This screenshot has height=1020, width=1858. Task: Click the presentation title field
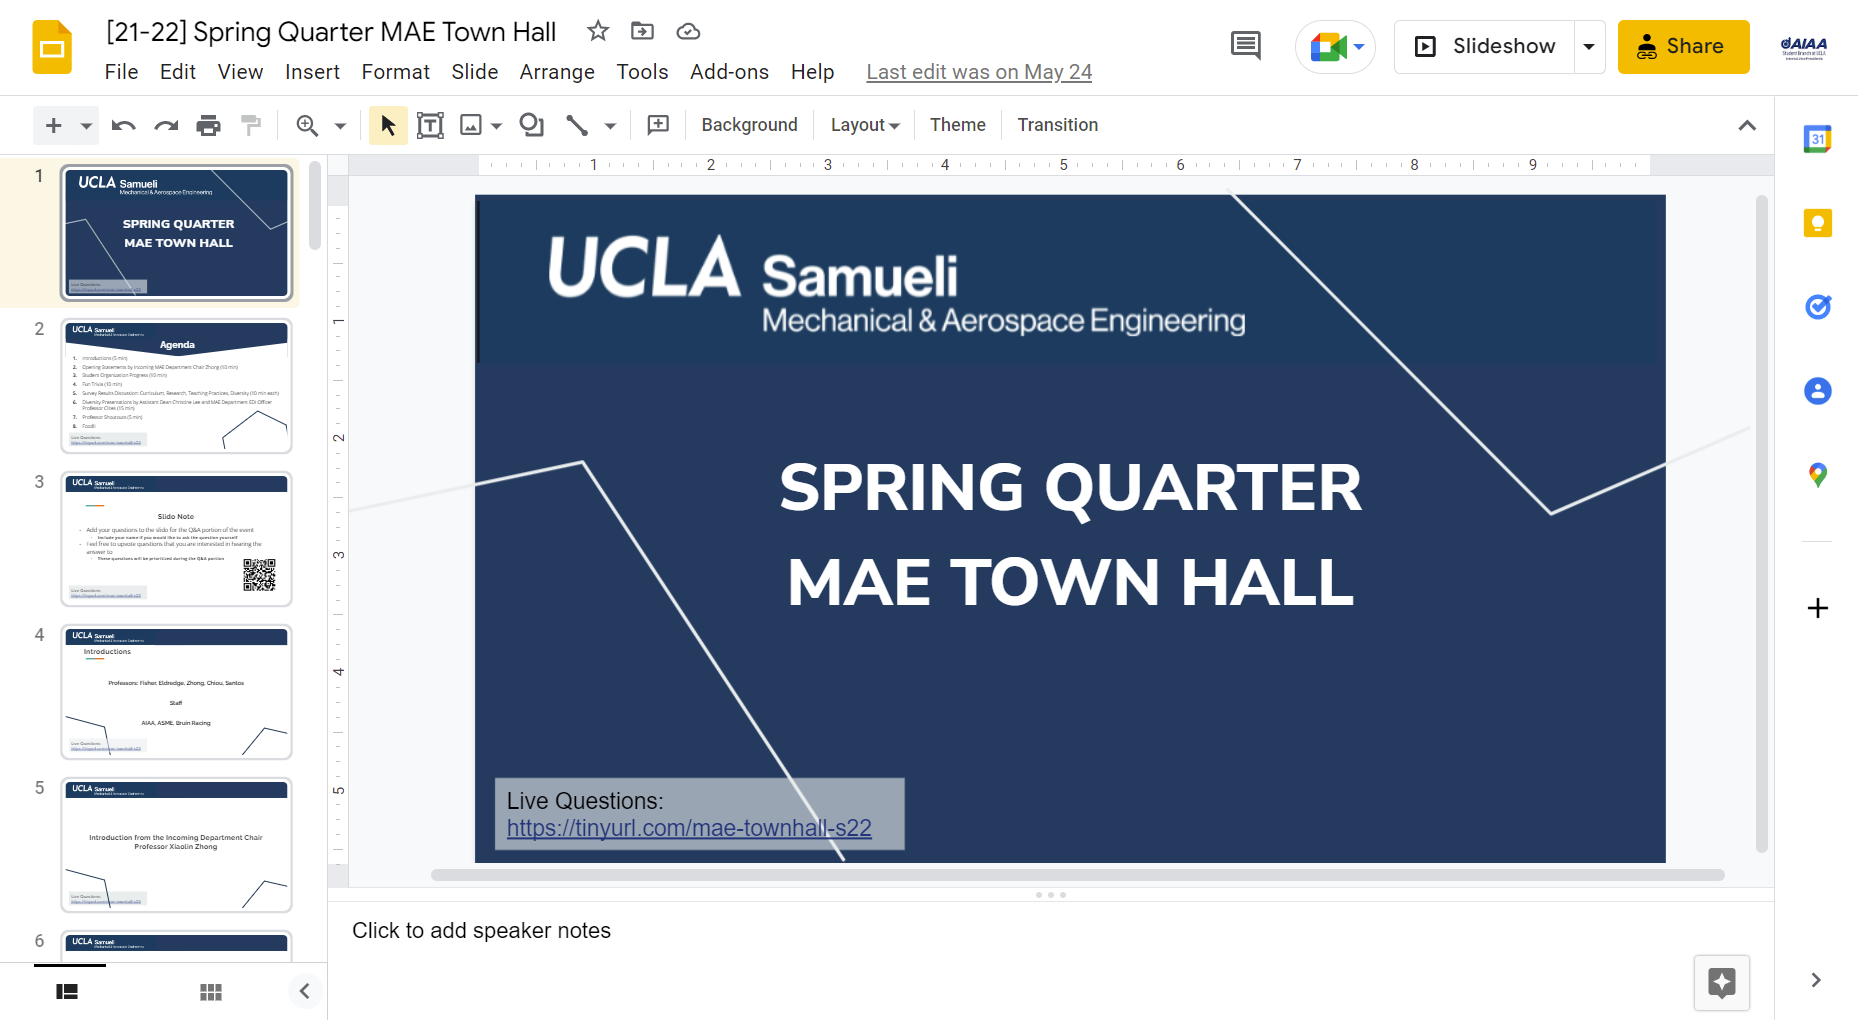point(331,32)
